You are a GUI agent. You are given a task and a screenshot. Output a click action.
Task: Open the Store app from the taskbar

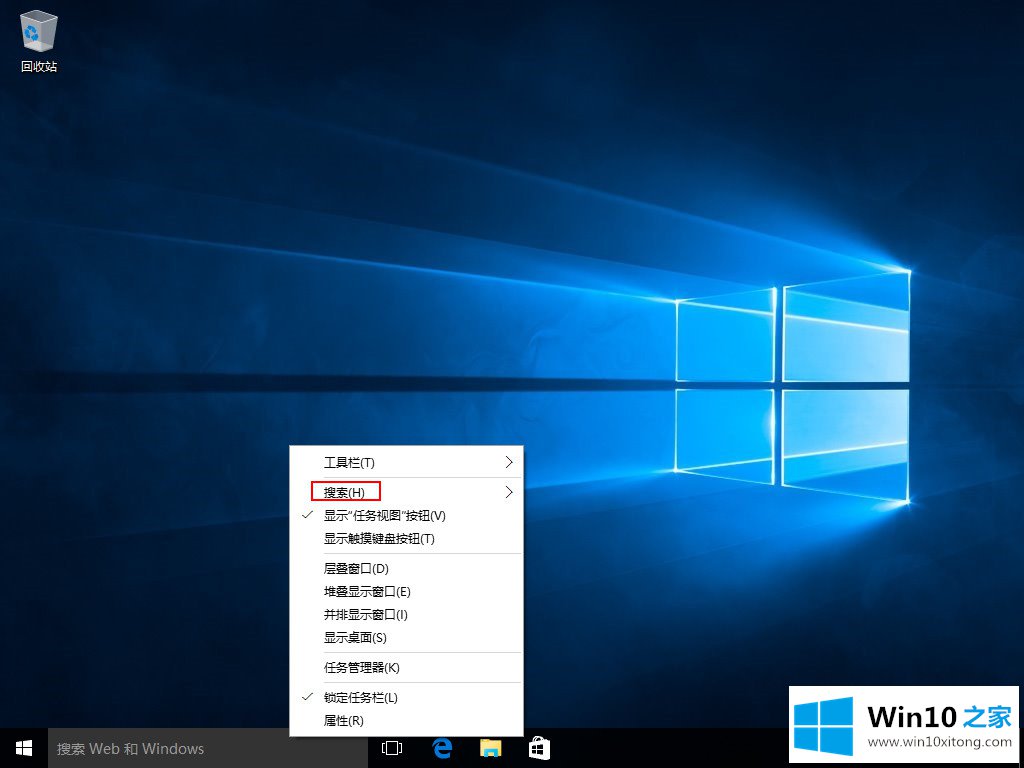point(539,748)
